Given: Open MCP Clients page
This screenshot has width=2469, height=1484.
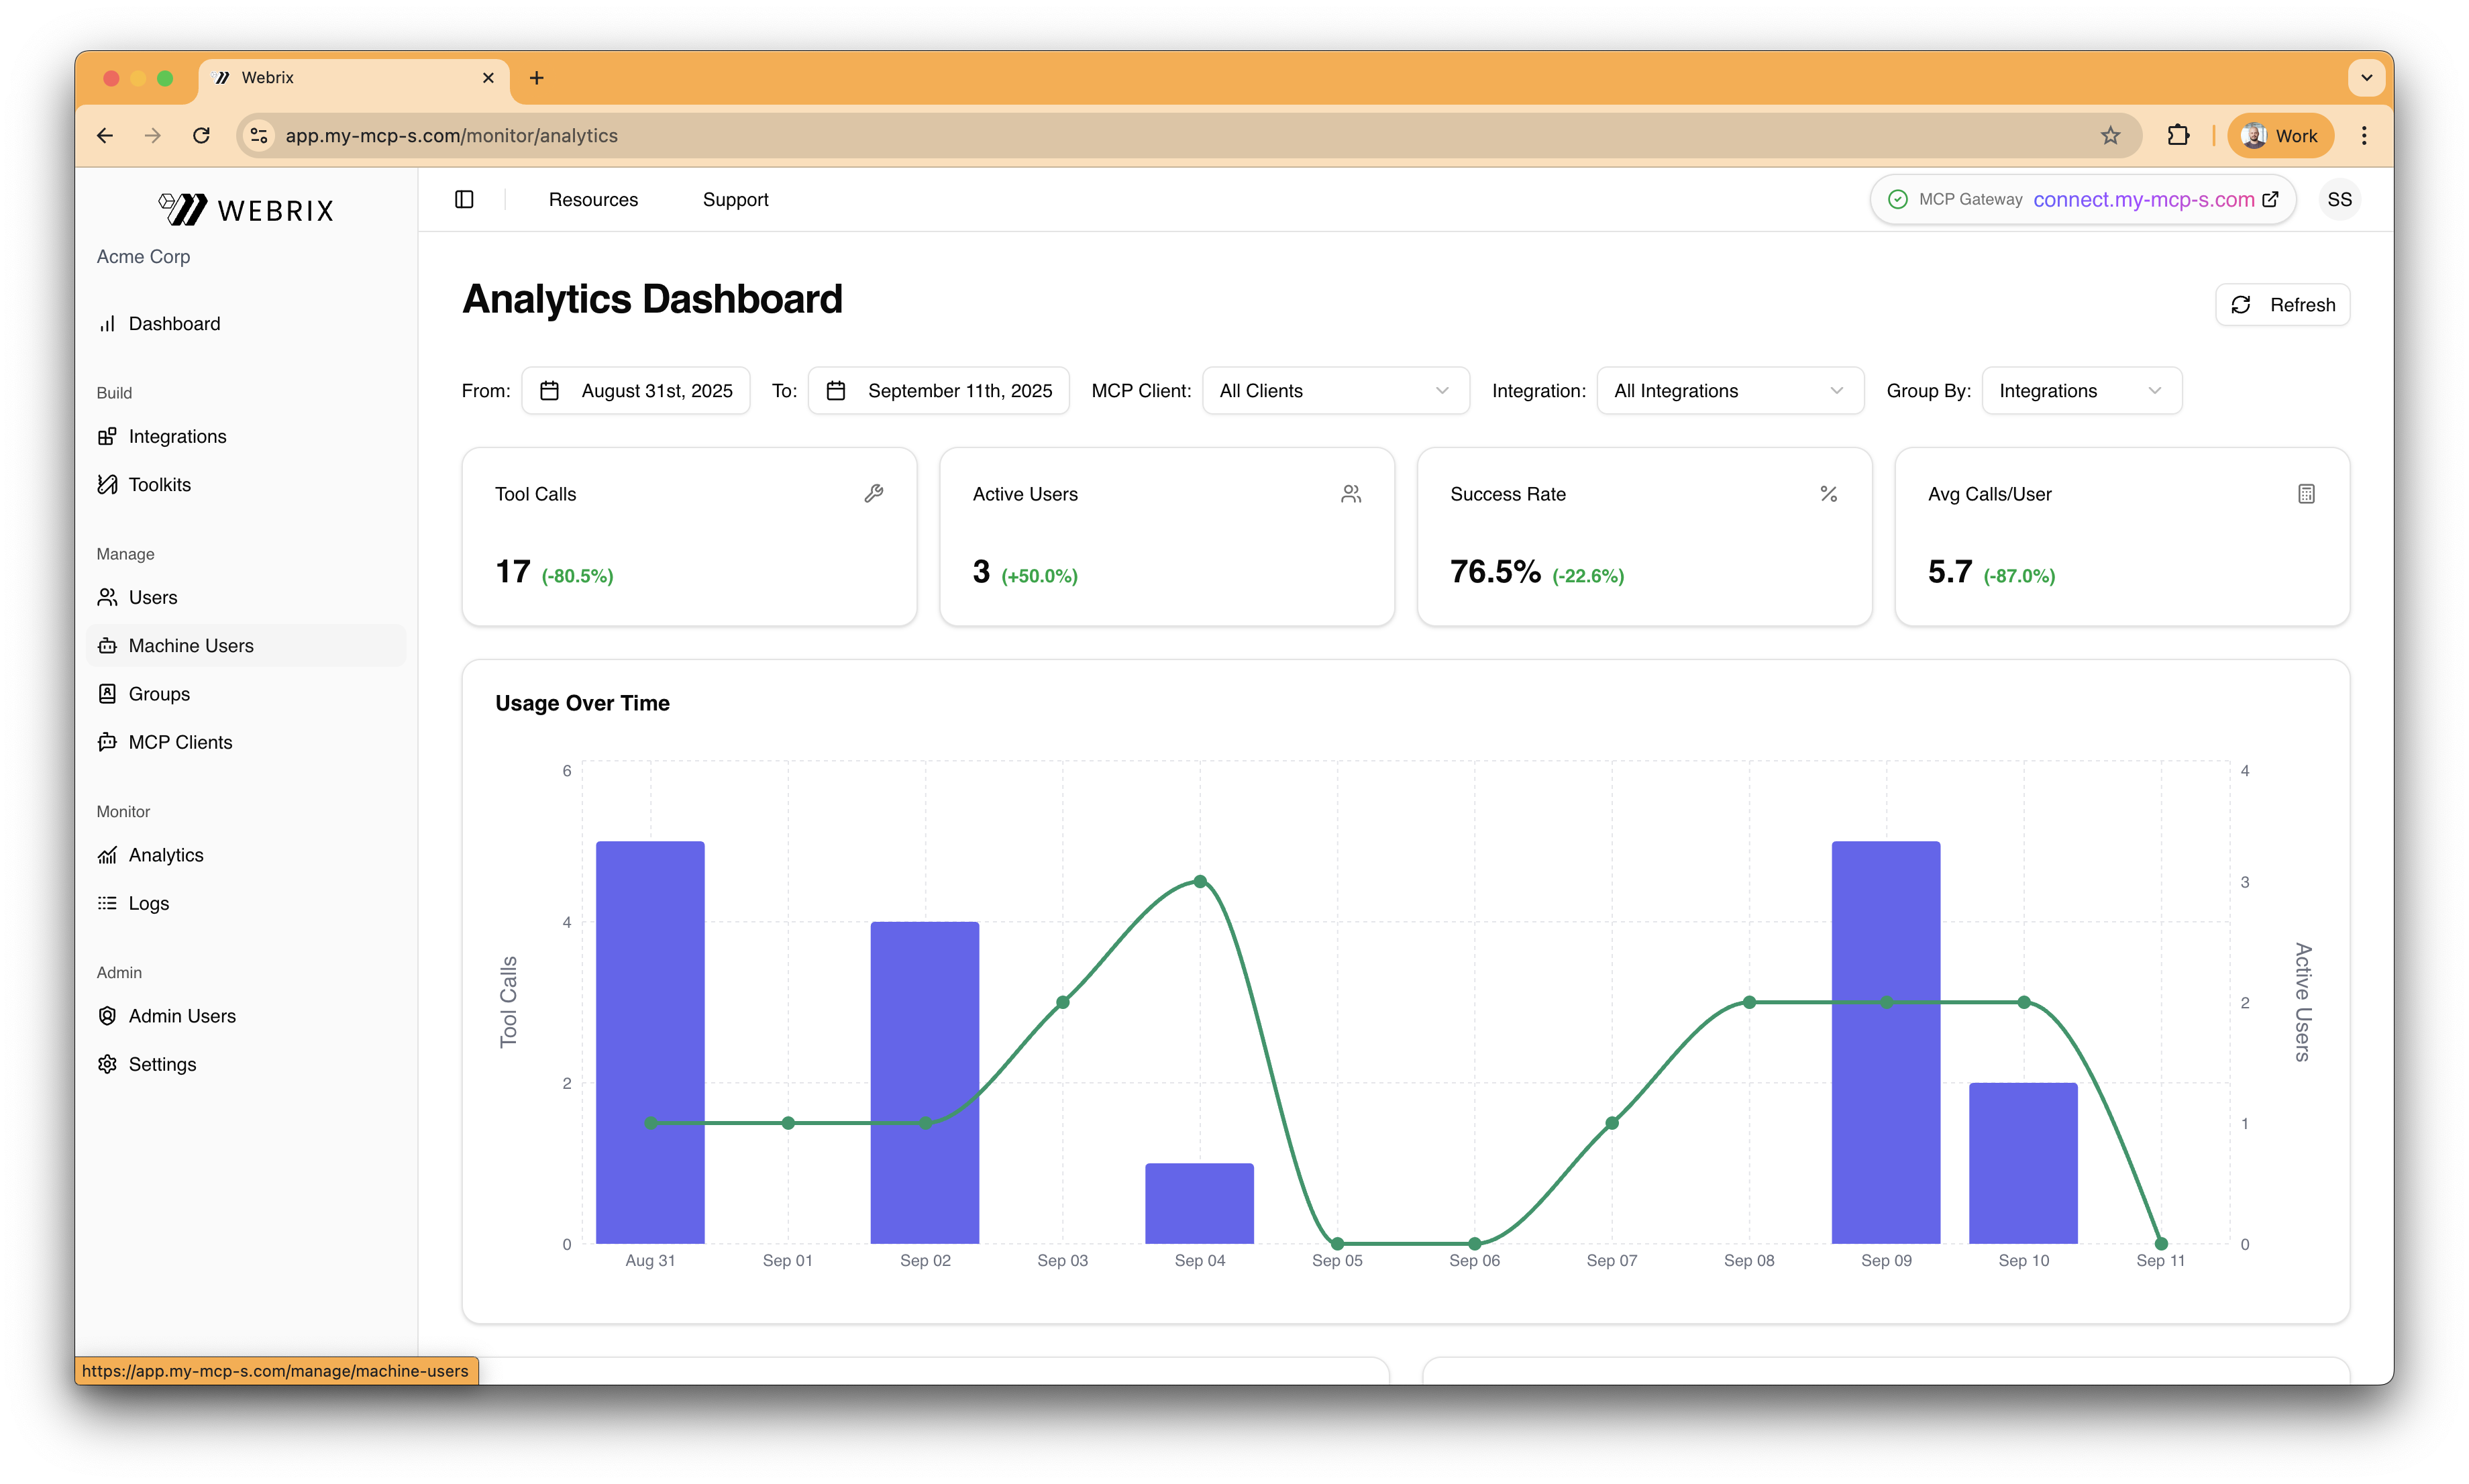Looking at the screenshot, I should 180,742.
